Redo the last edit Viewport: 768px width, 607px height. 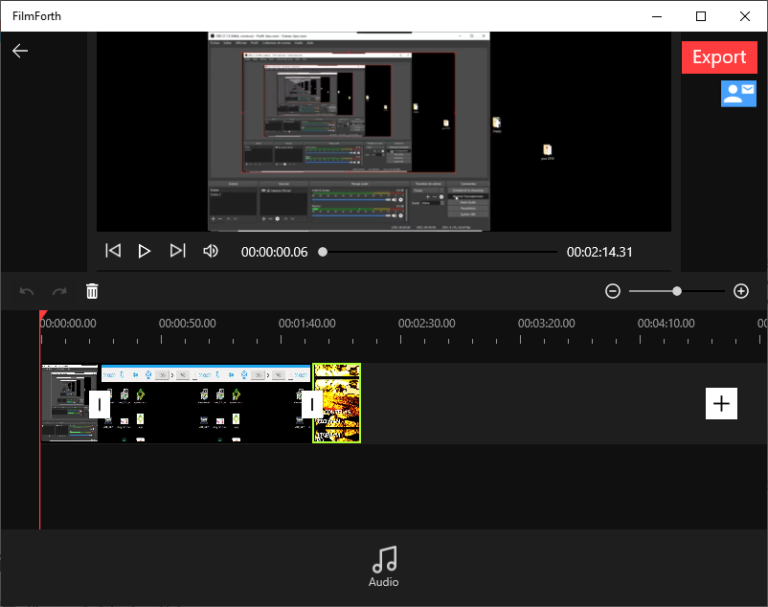[59, 291]
